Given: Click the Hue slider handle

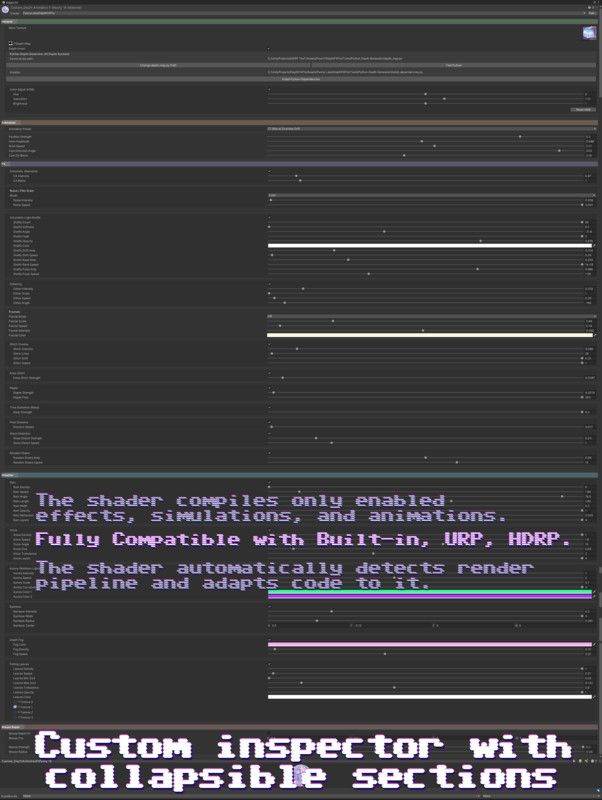Looking at the screenshot, I should pyautogui.click(x=425, y=94).
